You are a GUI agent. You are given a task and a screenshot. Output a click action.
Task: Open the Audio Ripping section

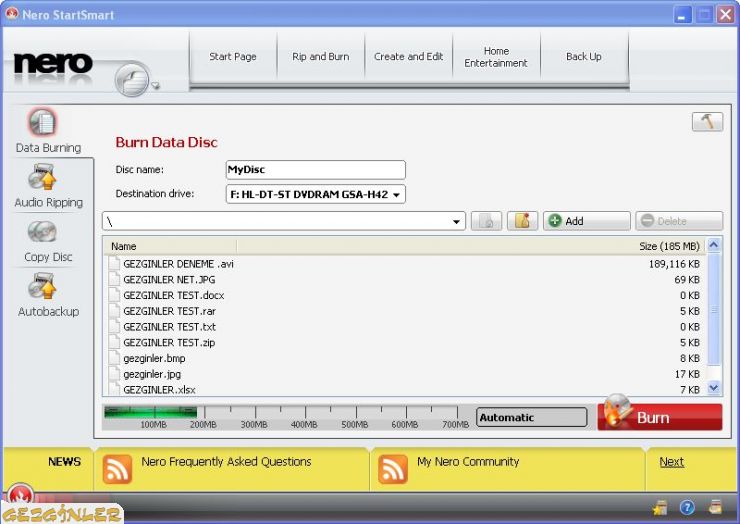click(48, 186)
